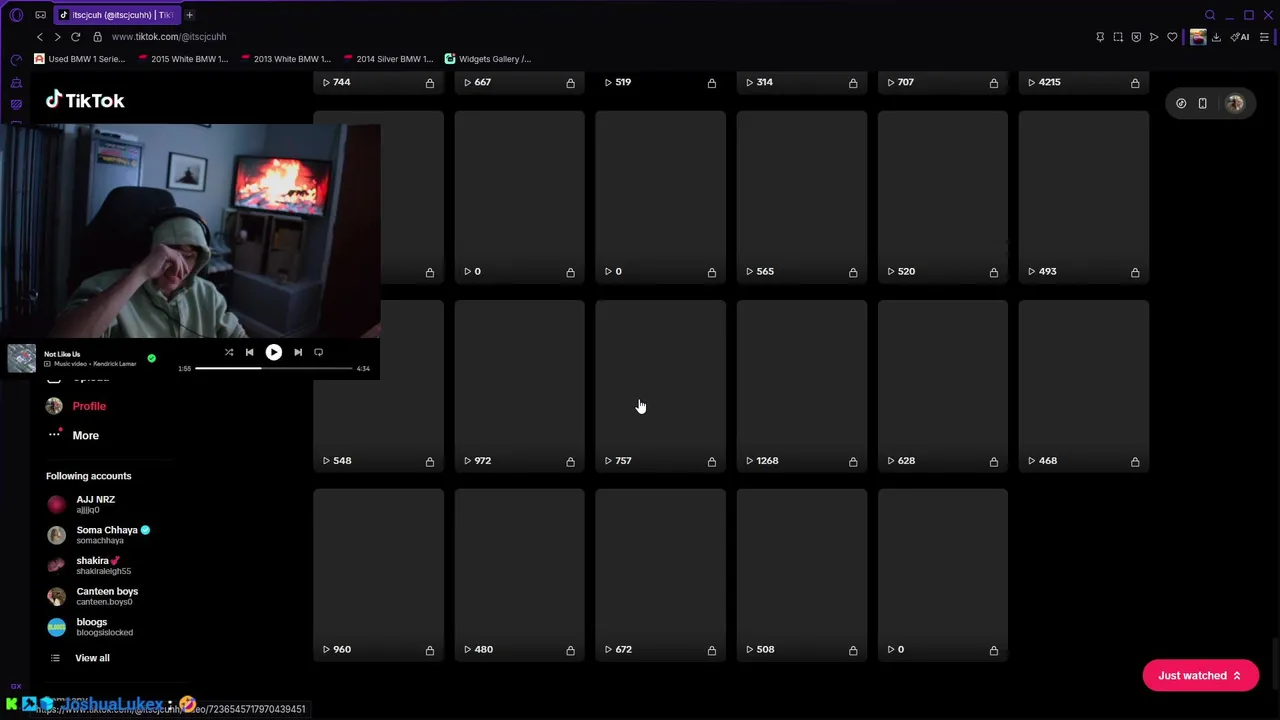Click the ad blocker shield icon
Screen dimensions: 1280x720
click(1136, 37)
